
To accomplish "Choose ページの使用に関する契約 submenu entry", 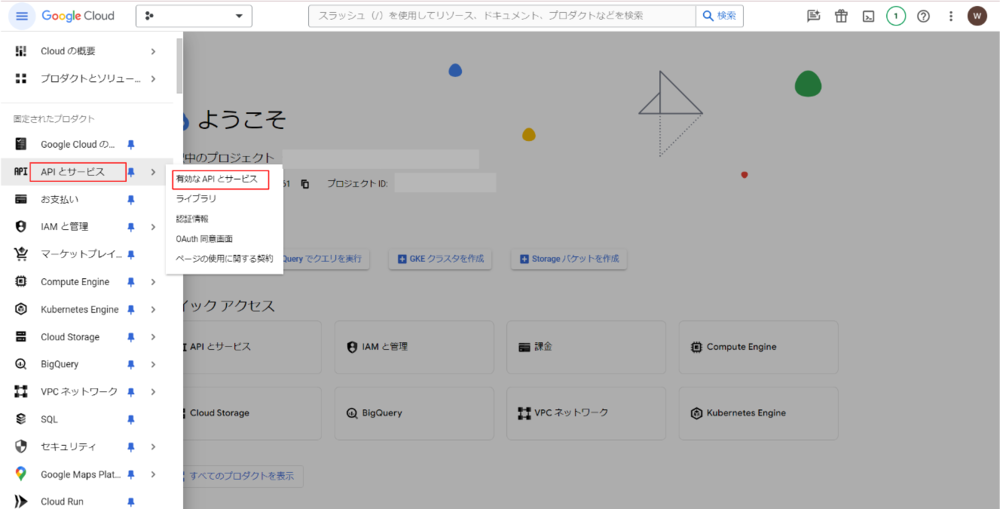I will [224, 258].
